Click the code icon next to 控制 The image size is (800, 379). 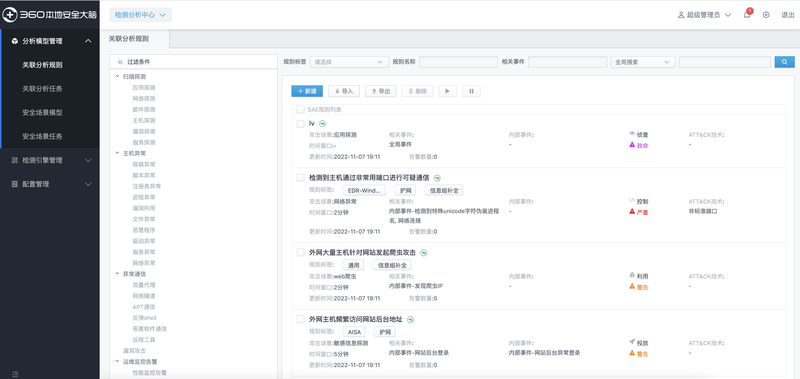[x=632, y=200]
